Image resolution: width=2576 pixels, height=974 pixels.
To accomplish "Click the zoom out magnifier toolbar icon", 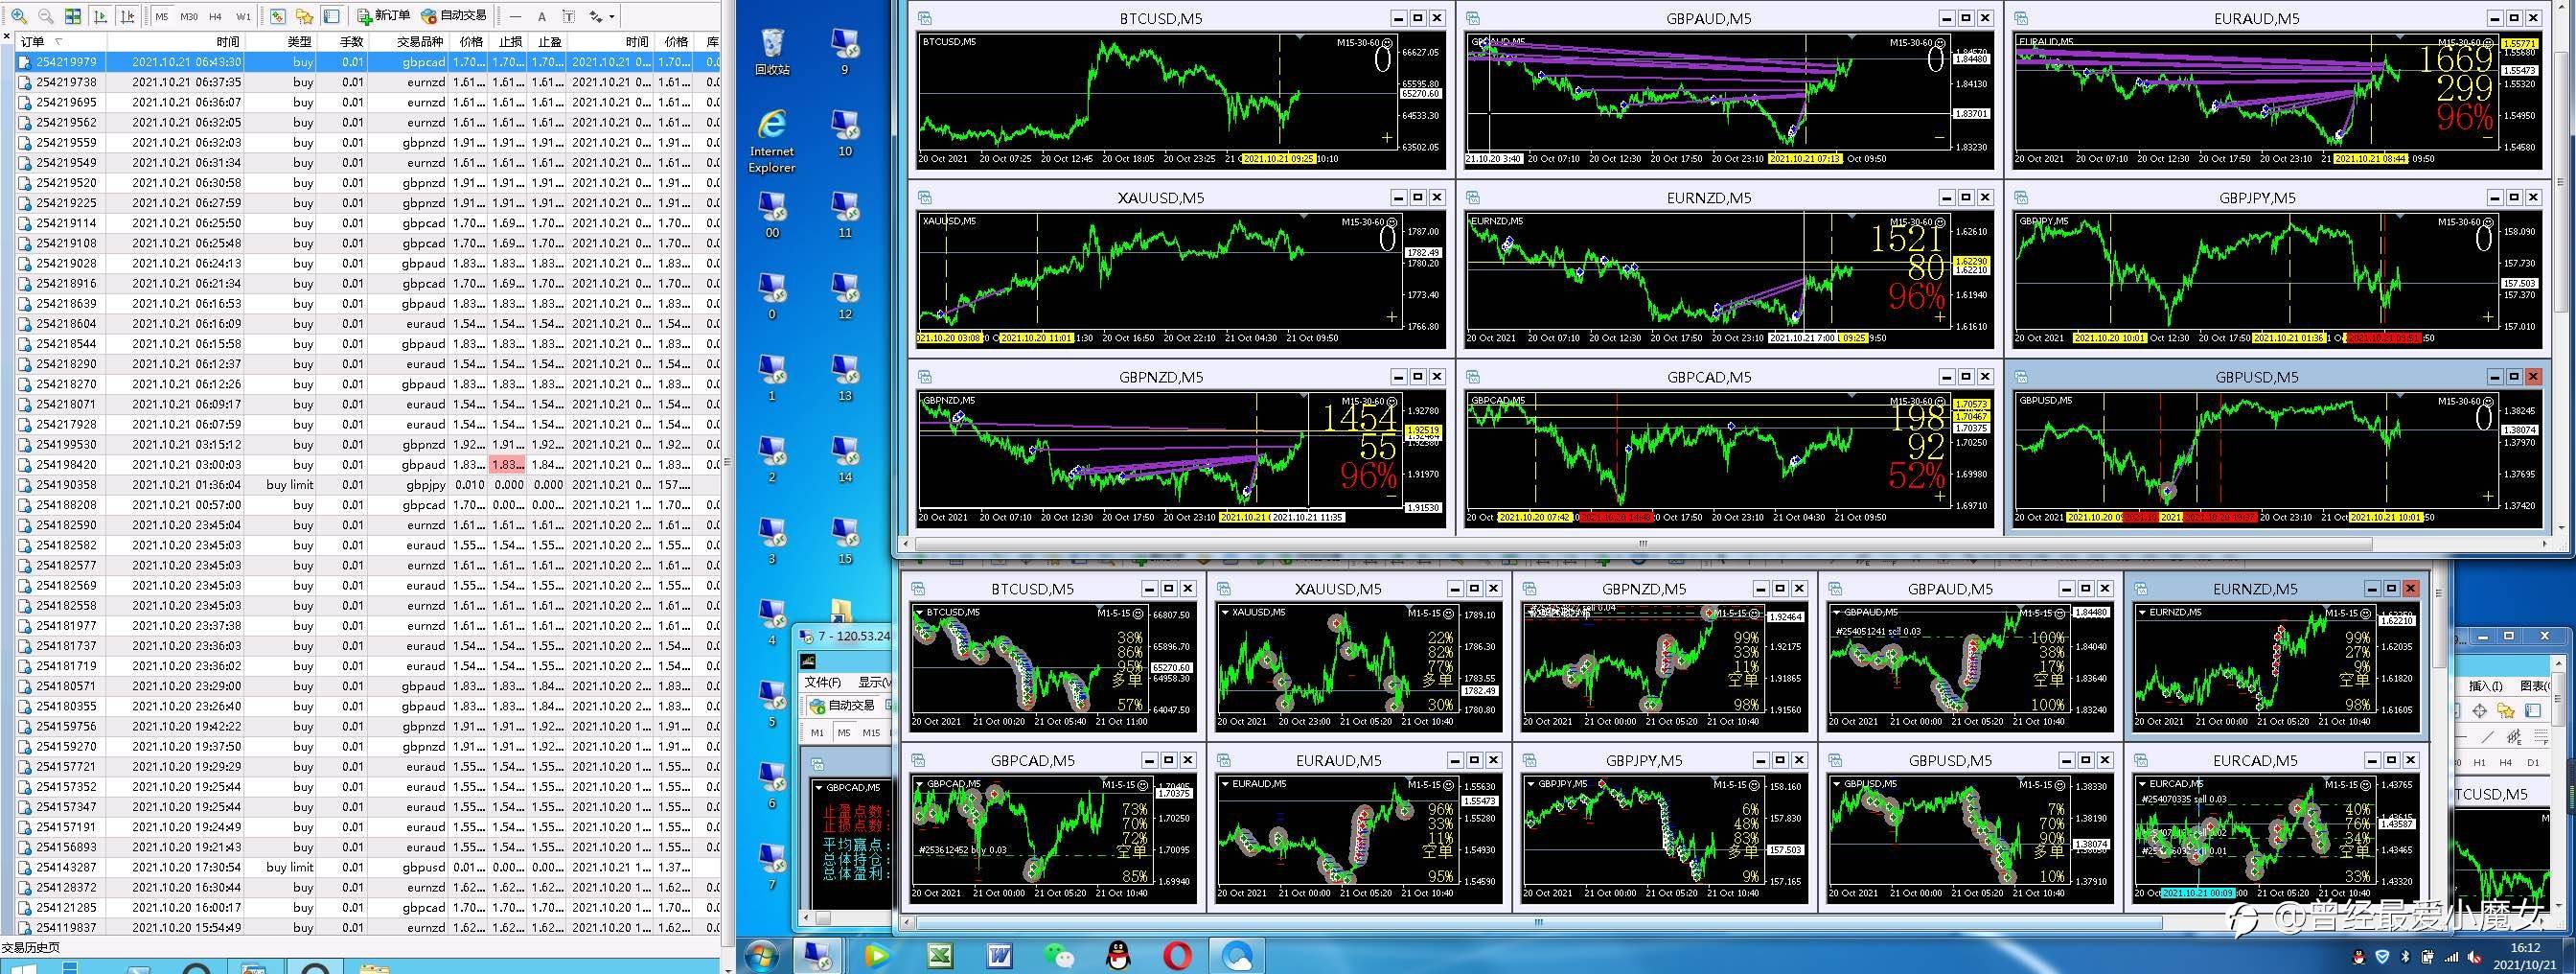I will pyautogui.click(x=46, y=16).
